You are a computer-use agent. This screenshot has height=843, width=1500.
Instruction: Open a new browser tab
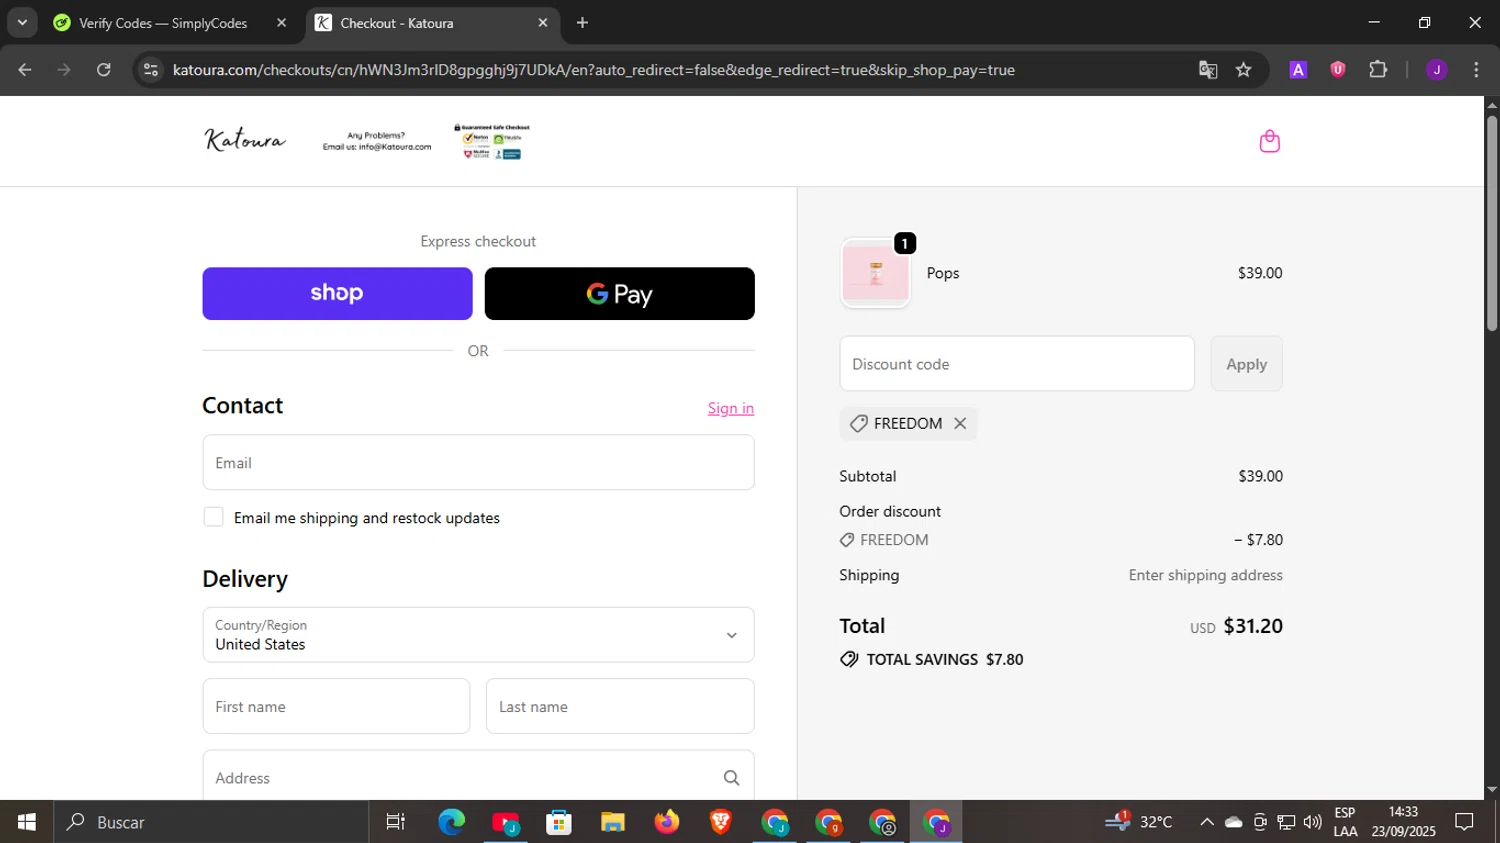pyautogui.click(x=582, y=22)
